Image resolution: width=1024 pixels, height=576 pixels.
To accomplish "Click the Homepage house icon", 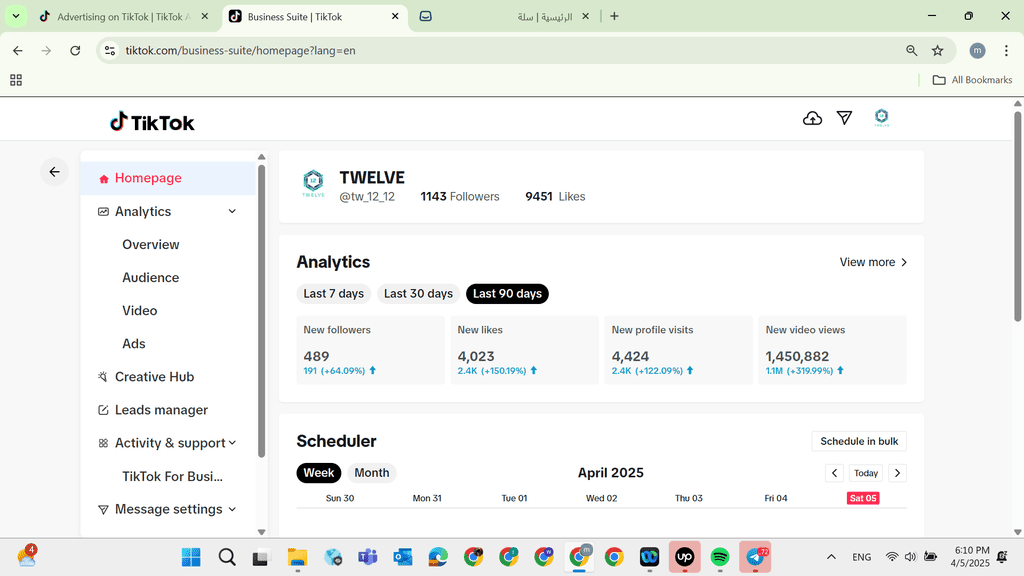I will tap(103, 179).
